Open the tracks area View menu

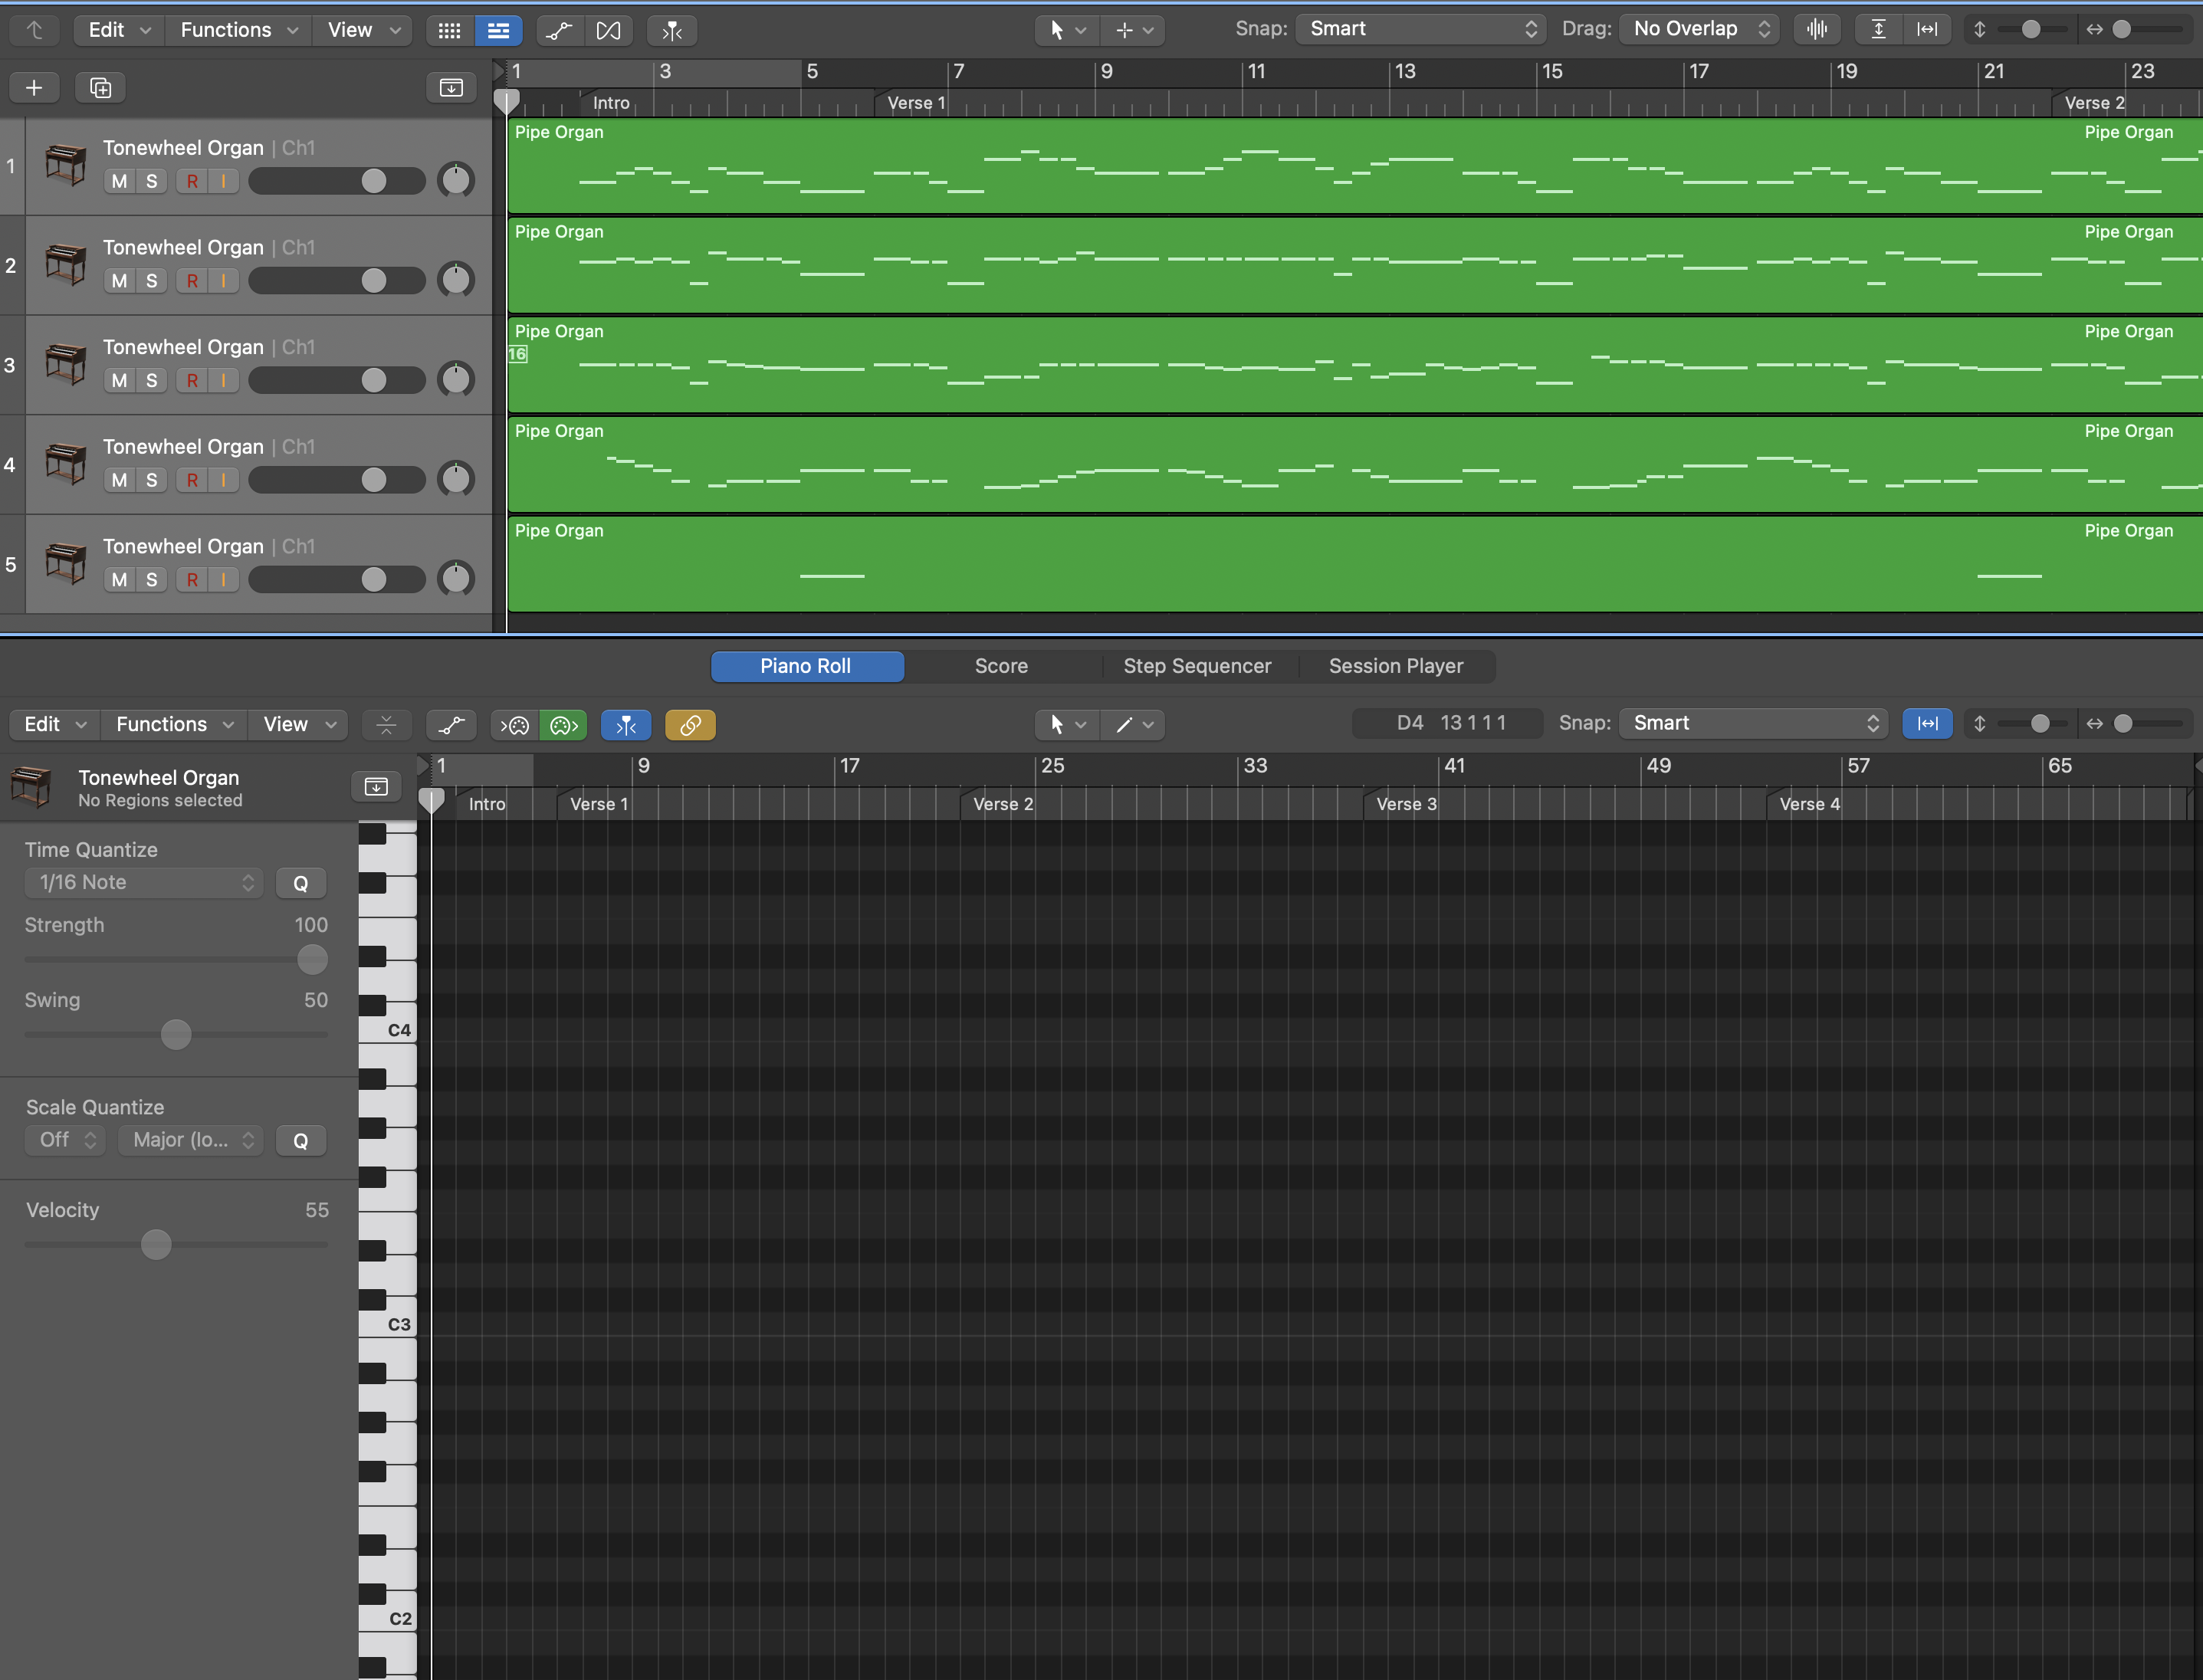[x=363, y=30]
